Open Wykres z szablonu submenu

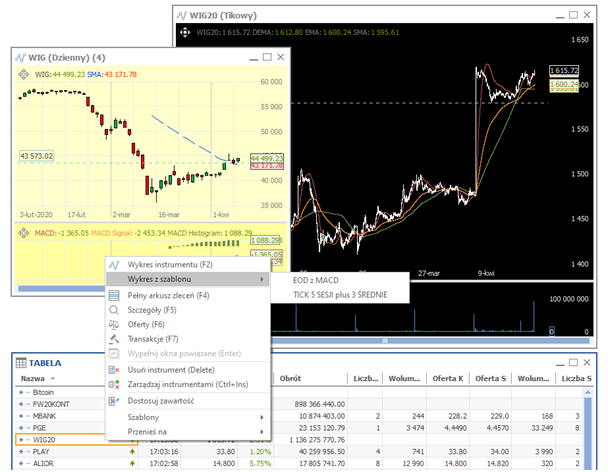(x=188, y=279)
